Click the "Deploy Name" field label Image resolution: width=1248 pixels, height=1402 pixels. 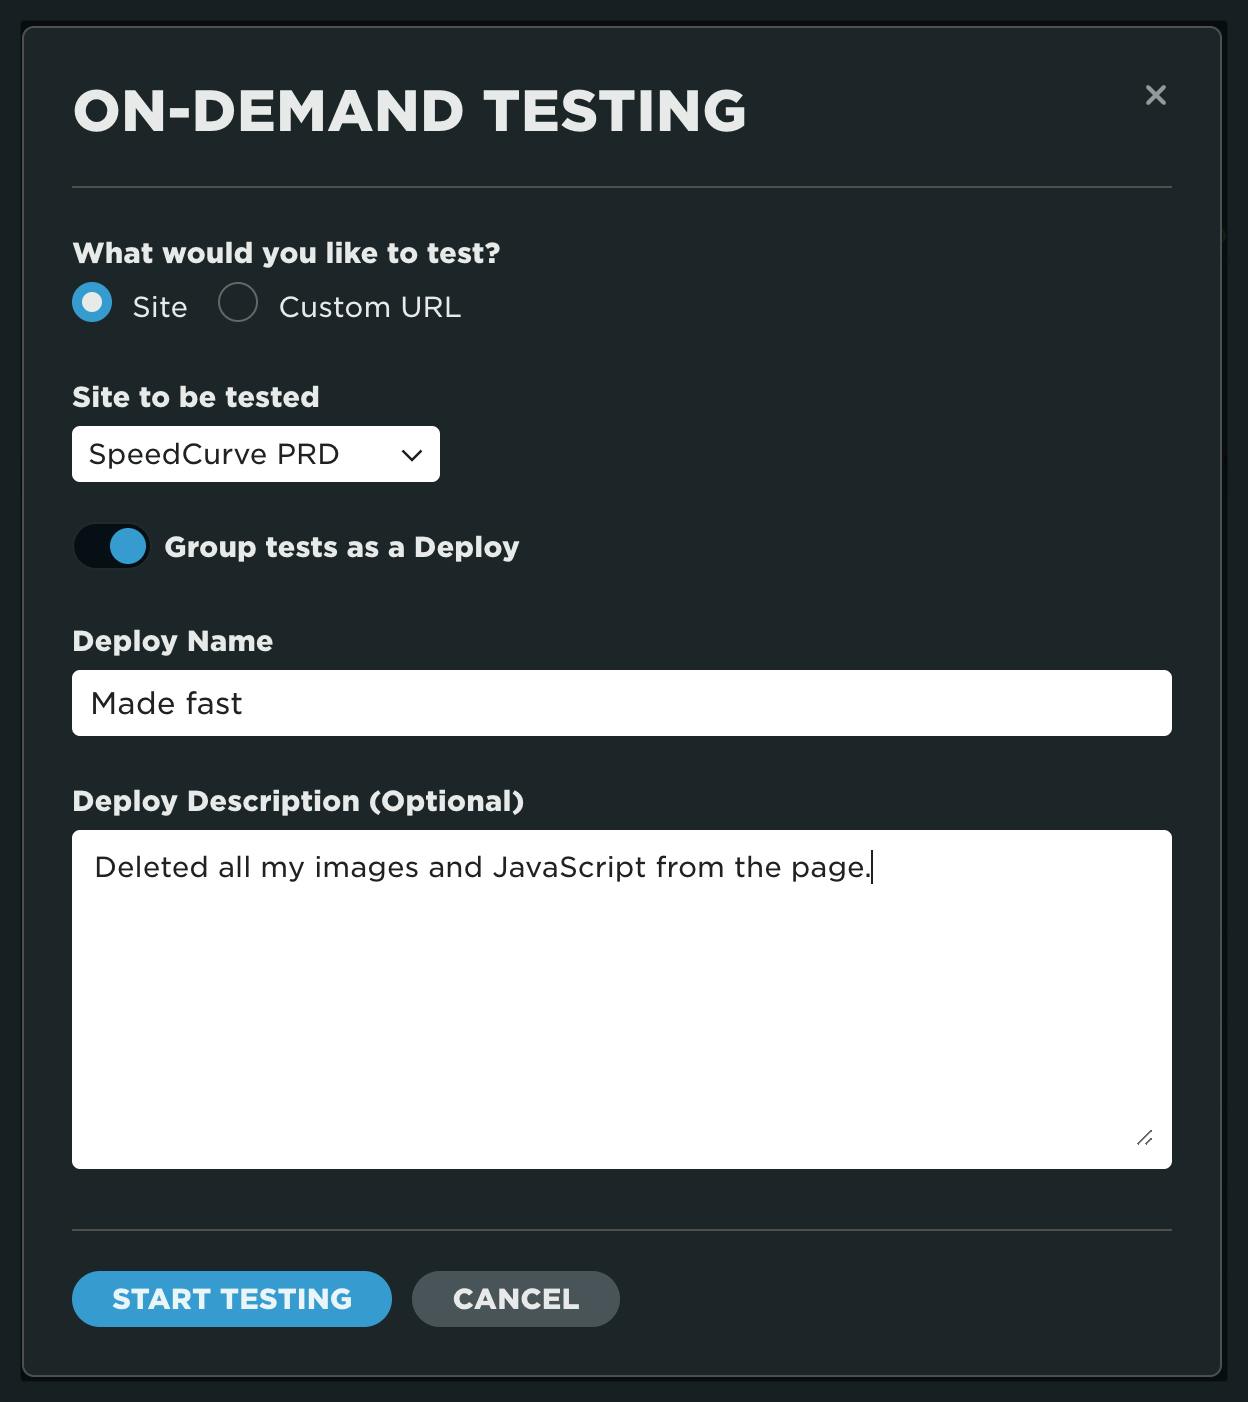click(x=172, y=641)
